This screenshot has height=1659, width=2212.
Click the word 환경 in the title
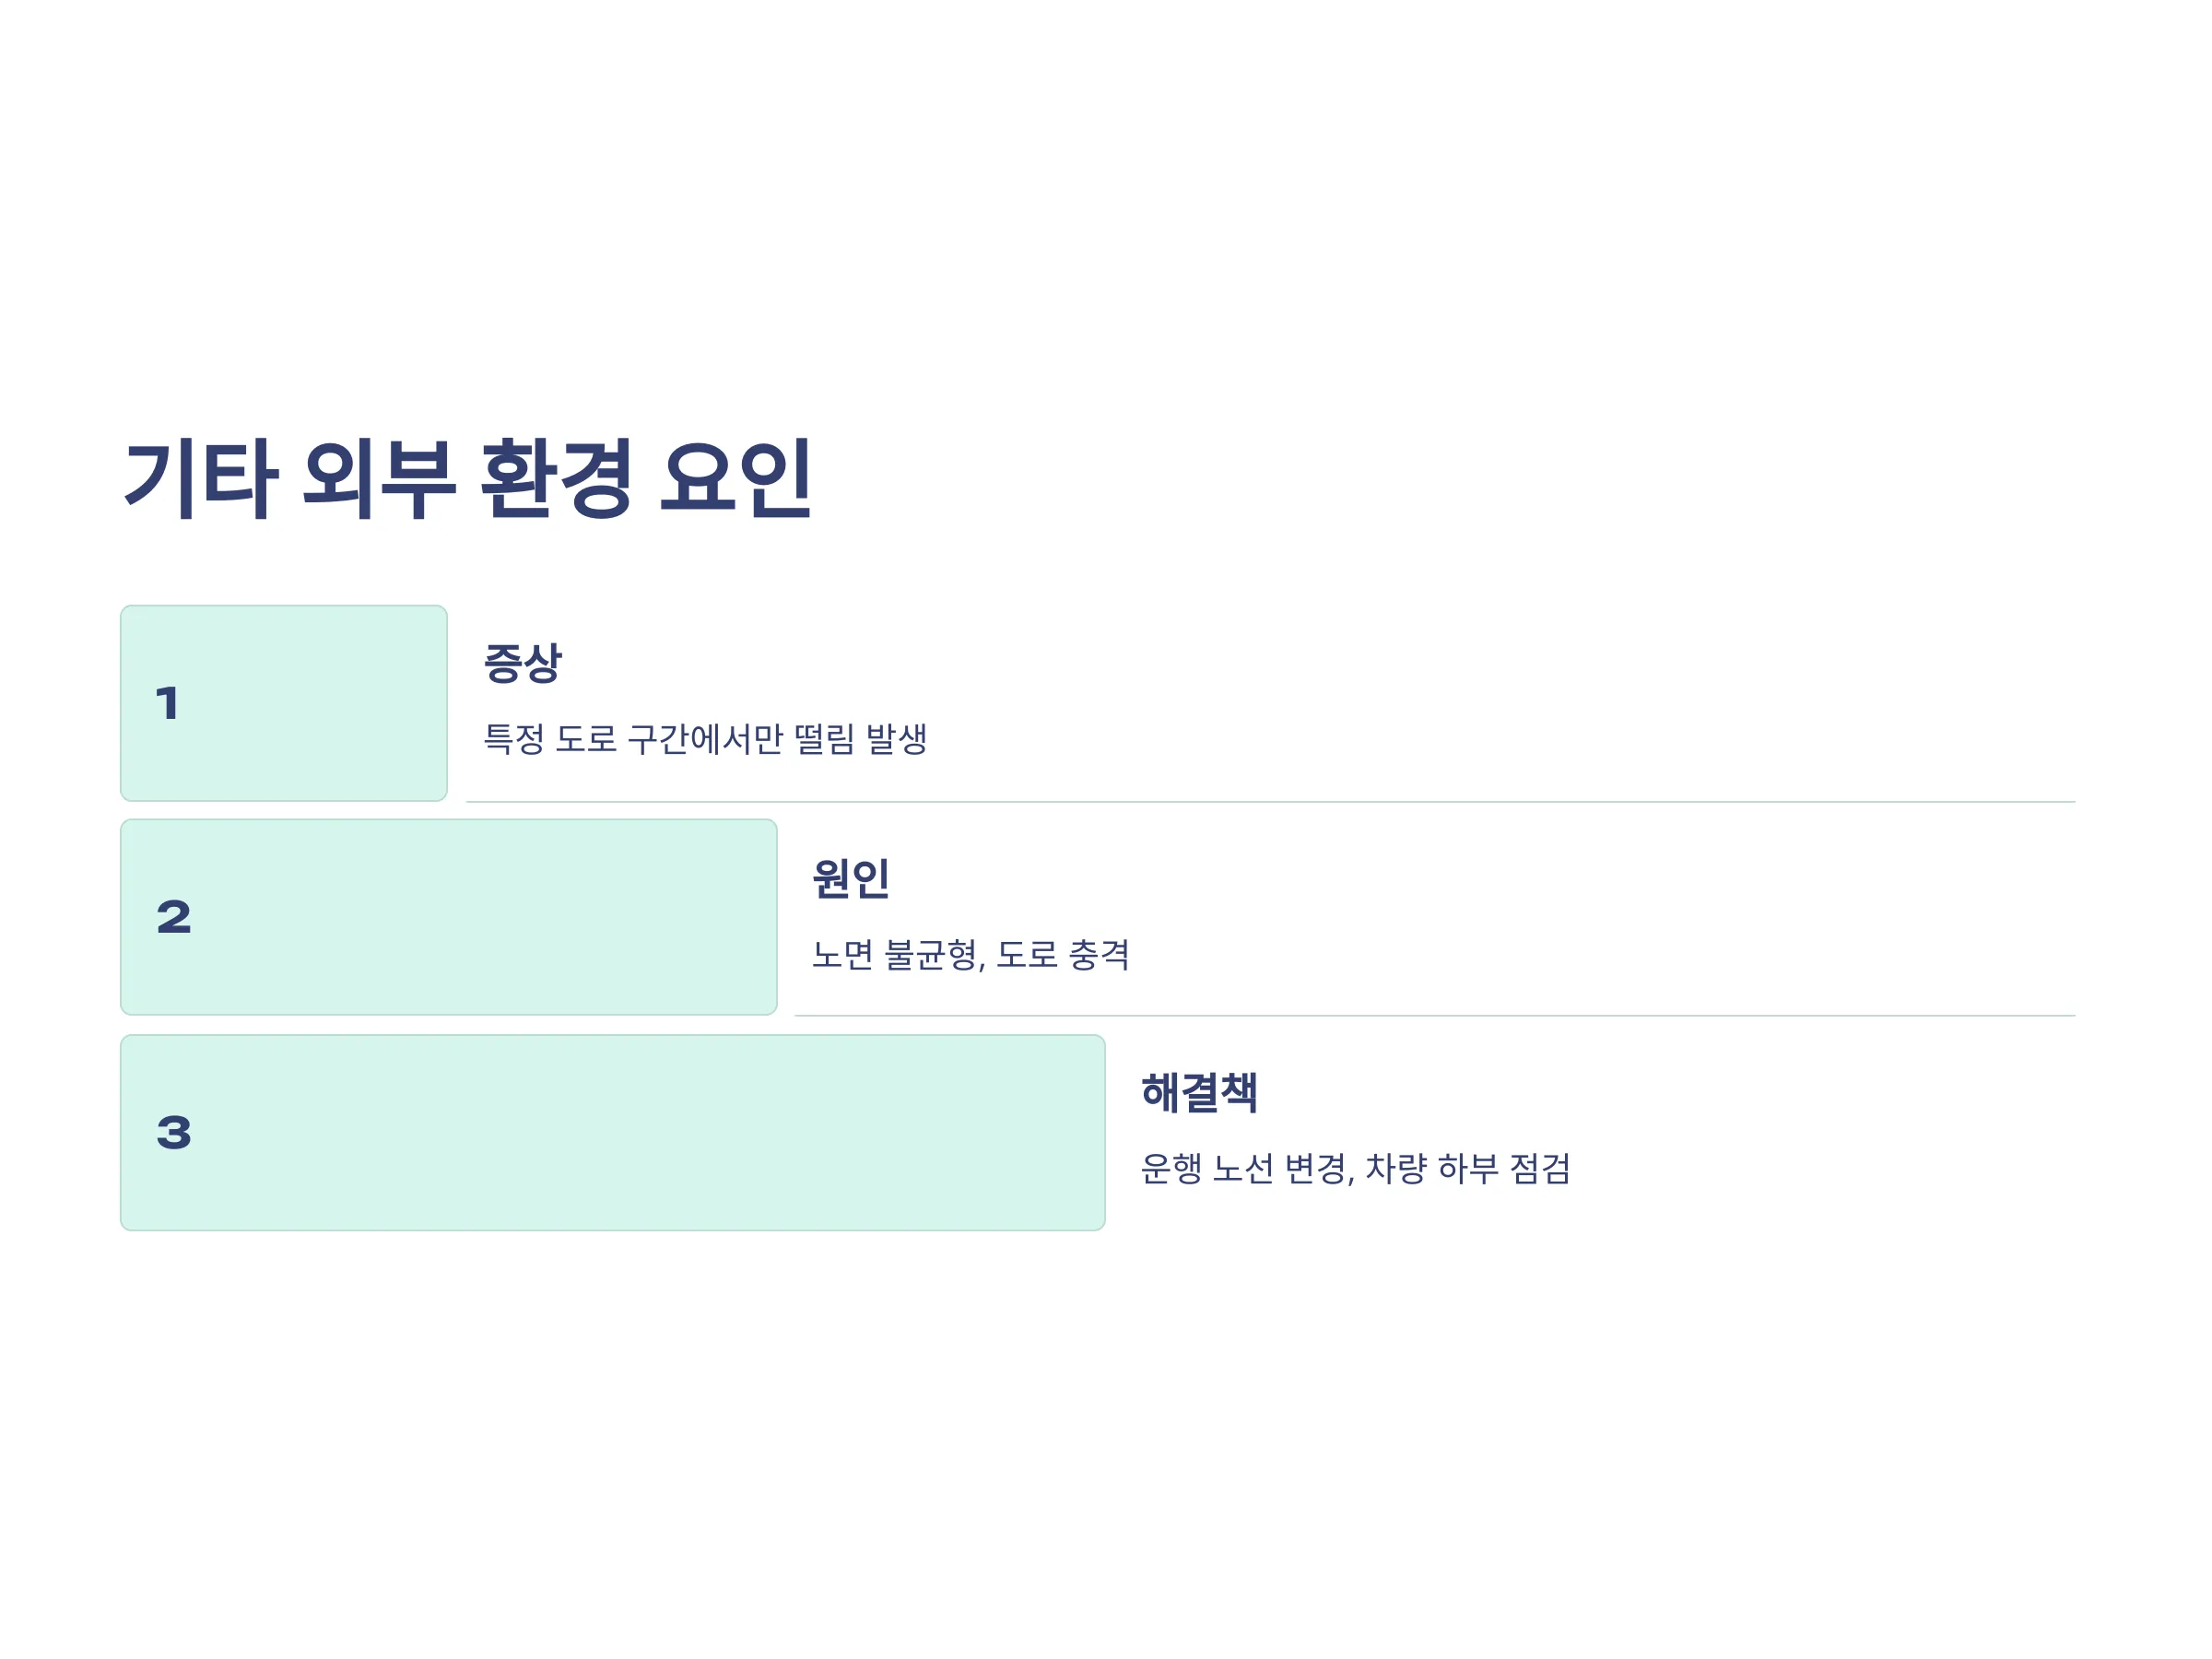556,478
